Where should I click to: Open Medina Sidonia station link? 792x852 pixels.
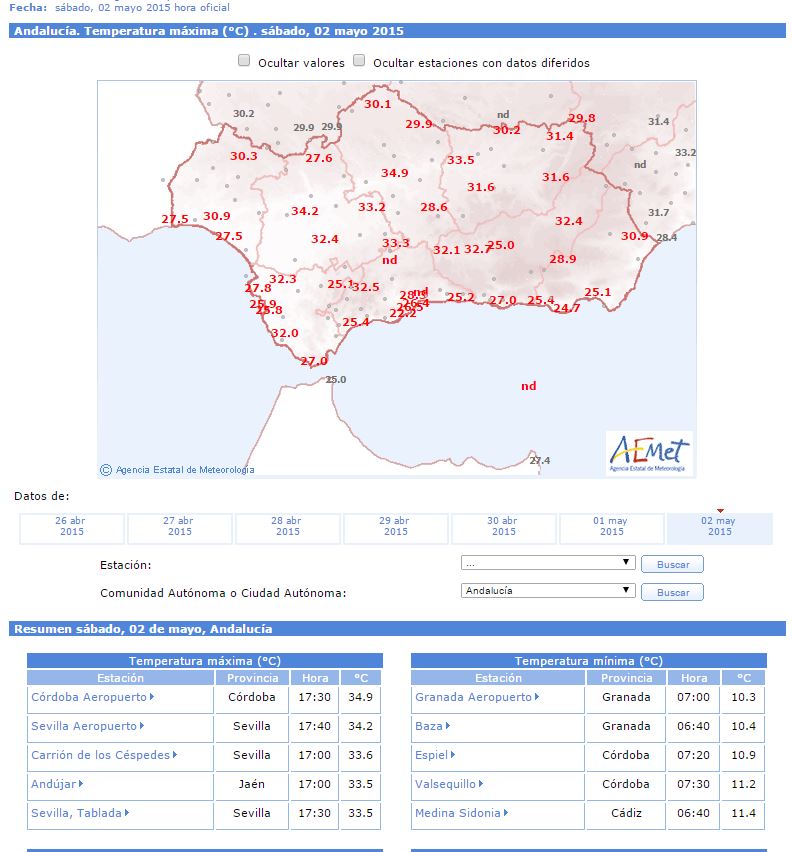[461, 813]
